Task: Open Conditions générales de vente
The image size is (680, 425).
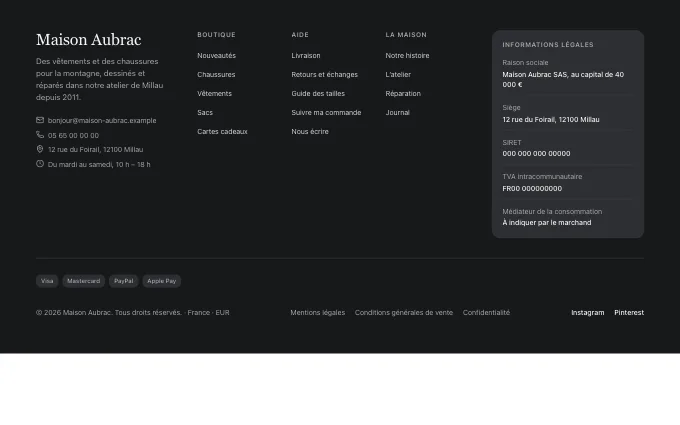Action: [404, 313]
